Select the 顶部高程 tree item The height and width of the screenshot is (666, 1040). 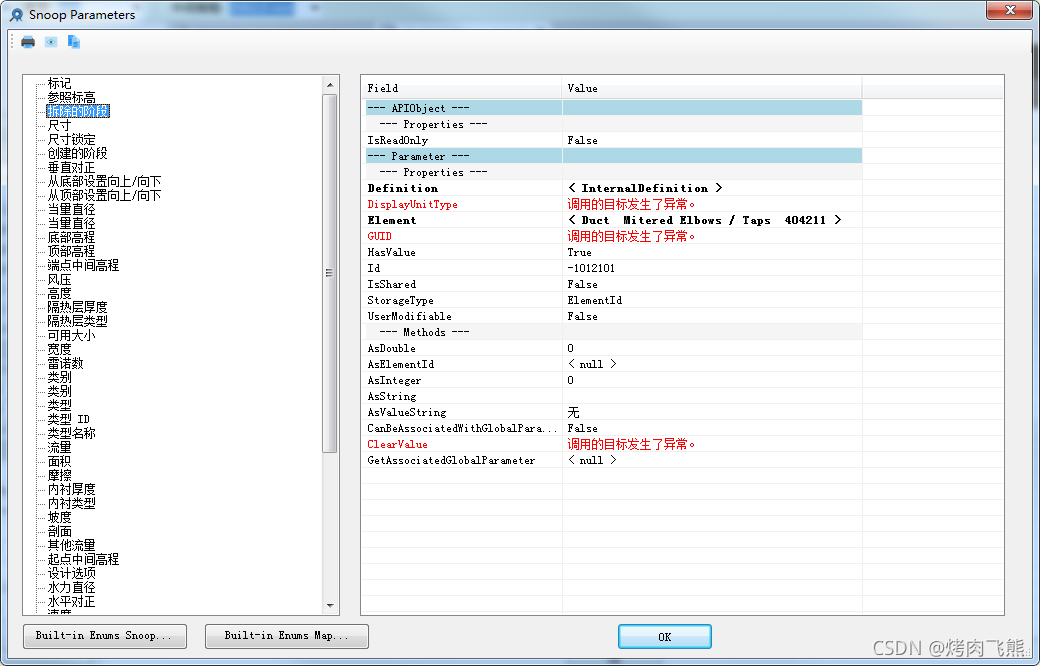(x=71, y=251)
